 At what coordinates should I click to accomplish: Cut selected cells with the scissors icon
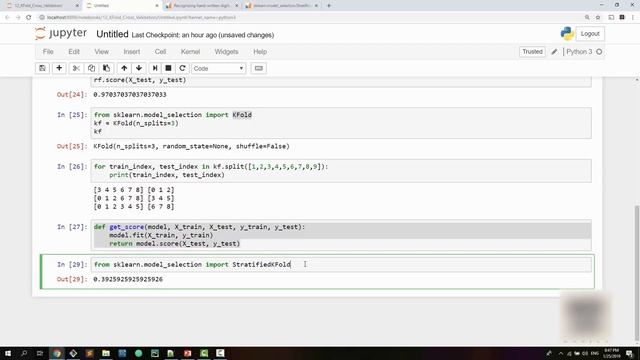point(76,68)
